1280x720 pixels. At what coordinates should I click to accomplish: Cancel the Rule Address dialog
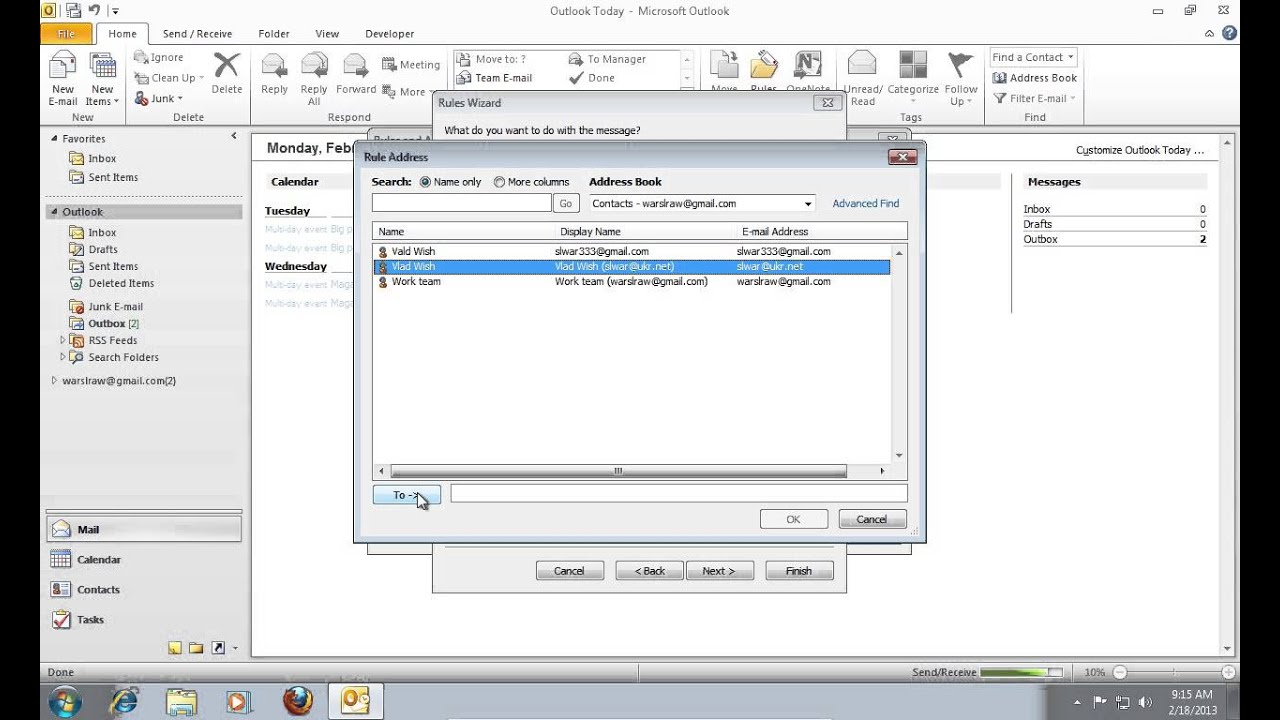pos(871,519)
